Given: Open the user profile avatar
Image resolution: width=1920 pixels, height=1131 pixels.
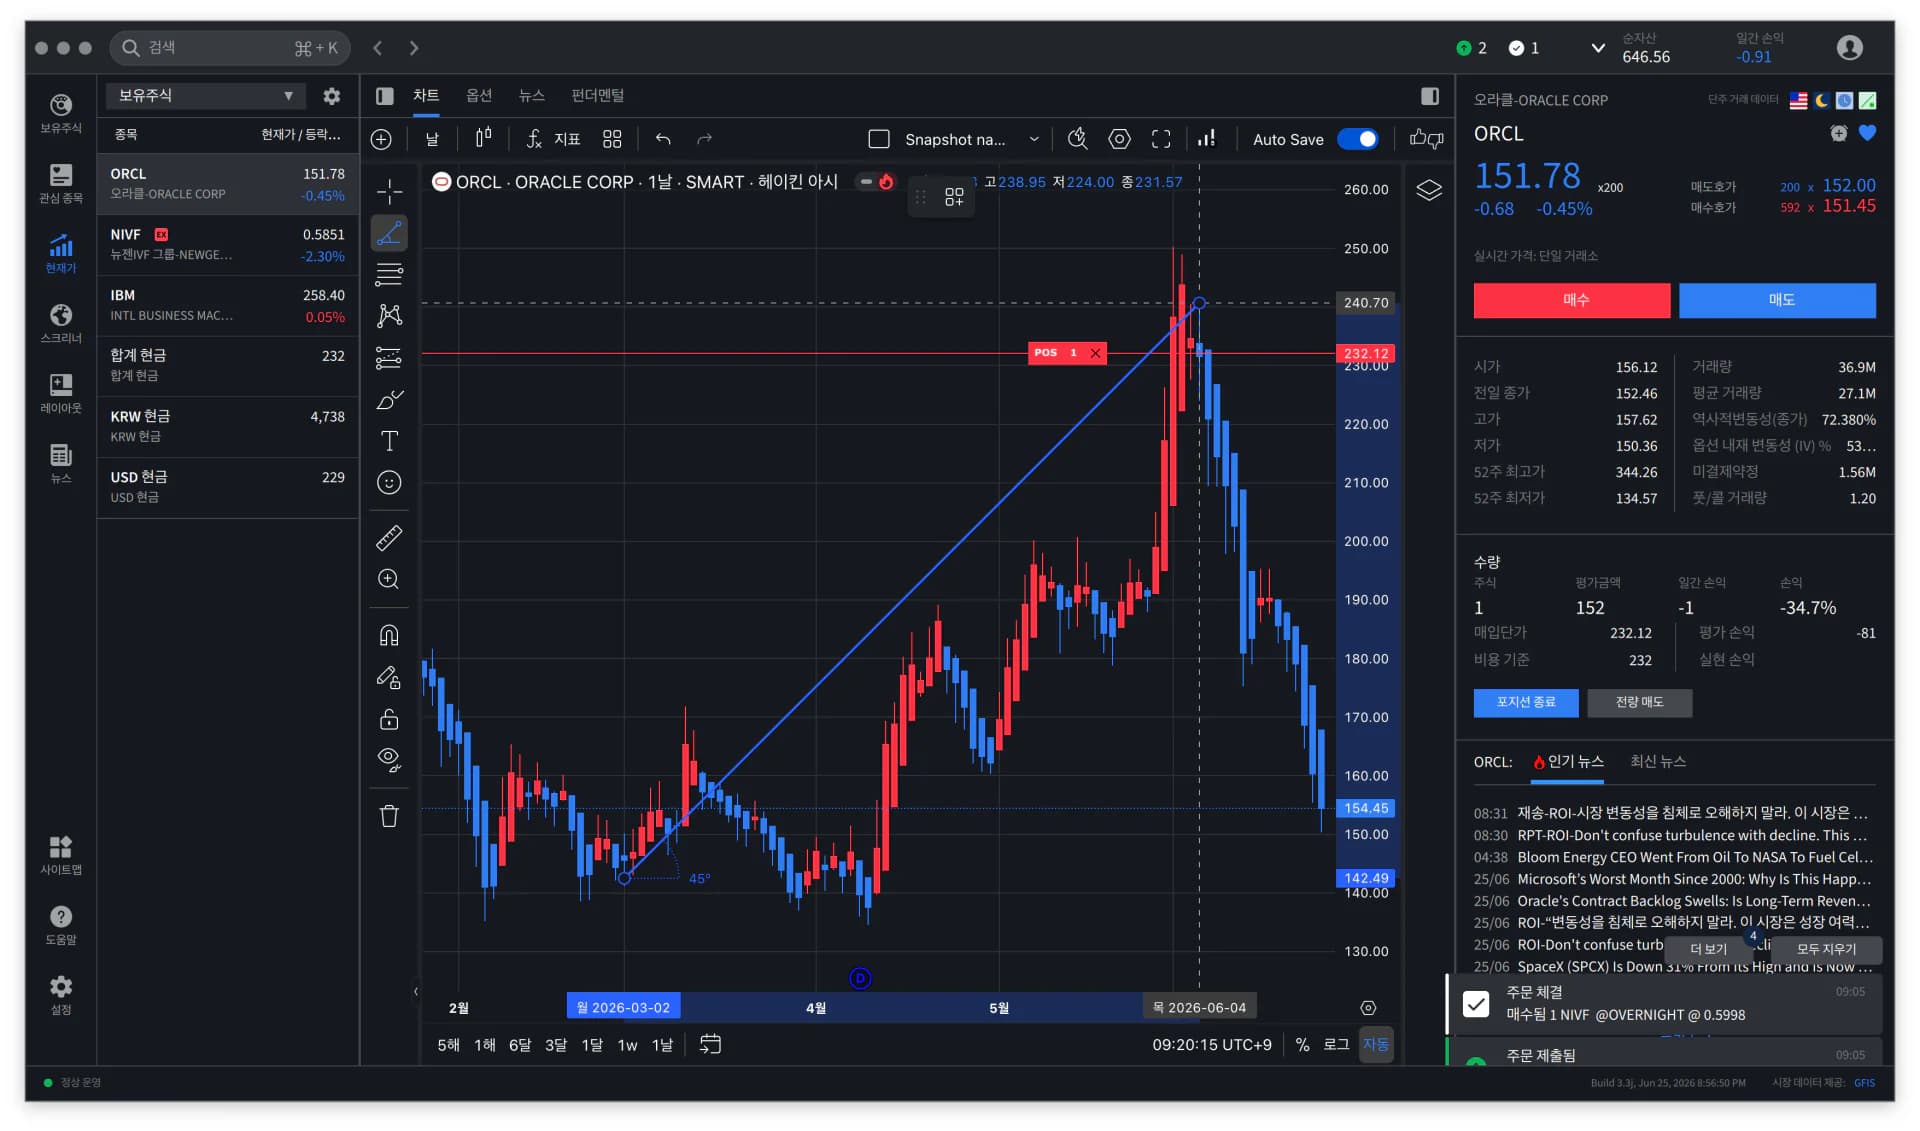Looking at the screenshot, I should point(1850,48).
